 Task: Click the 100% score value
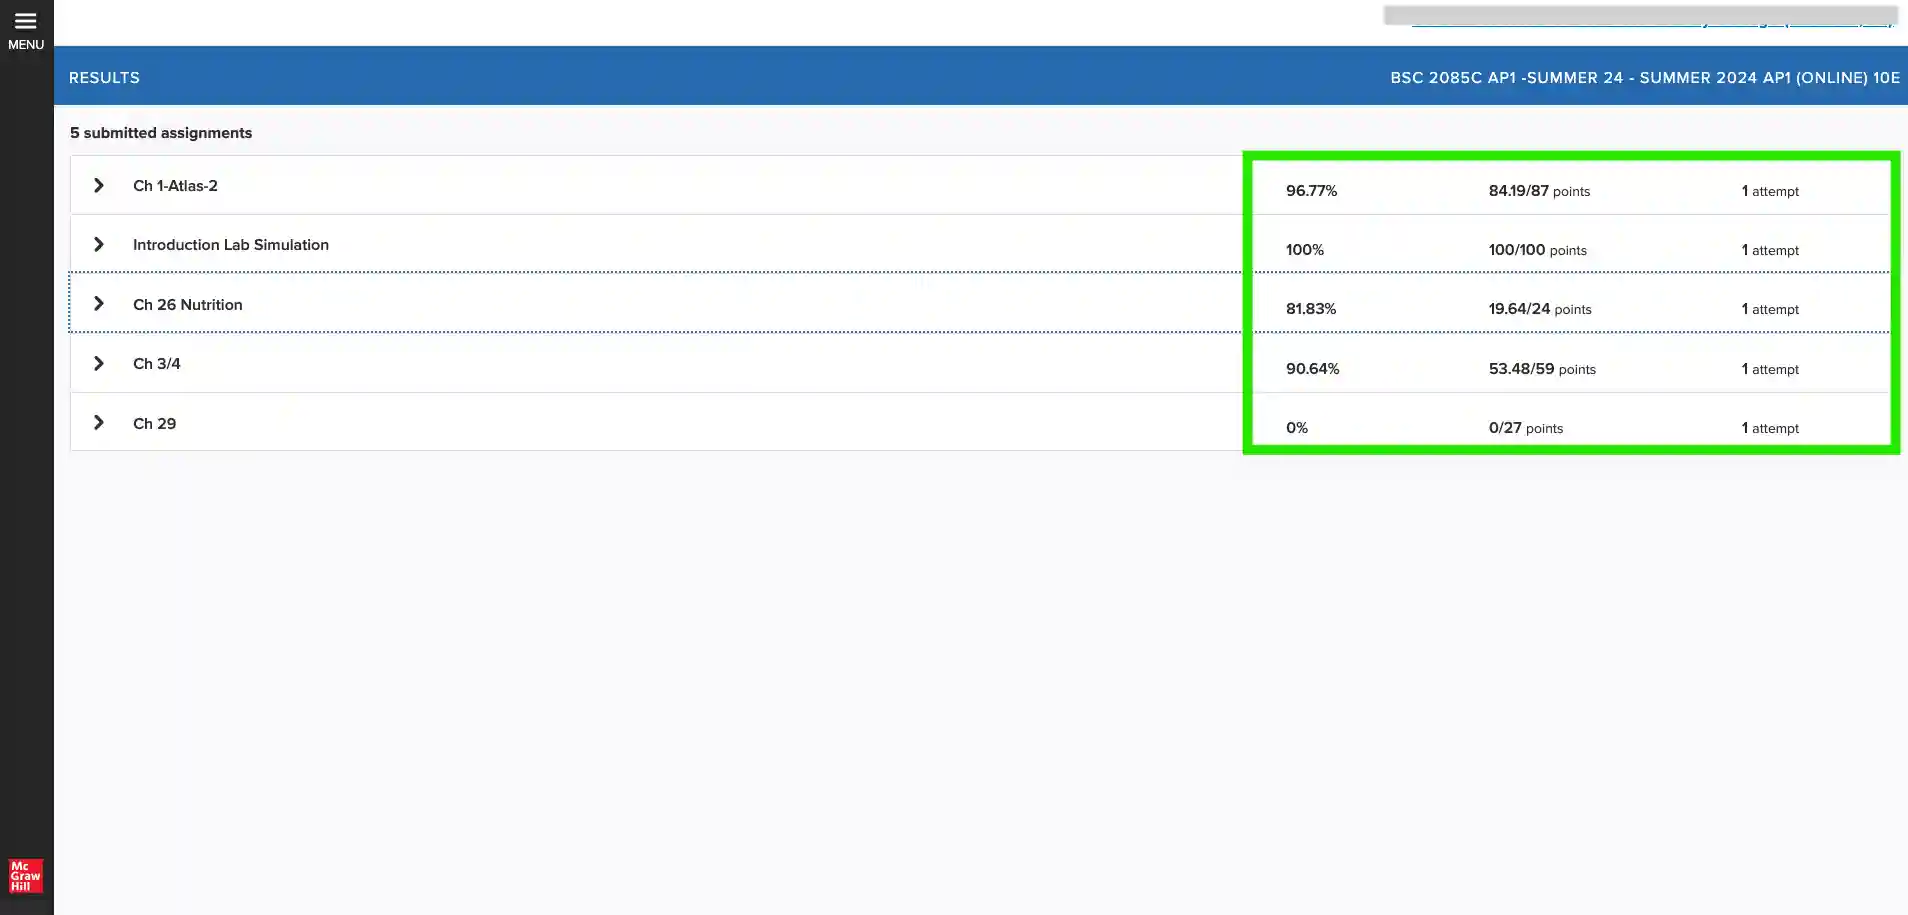click(x=1305, y=249)
